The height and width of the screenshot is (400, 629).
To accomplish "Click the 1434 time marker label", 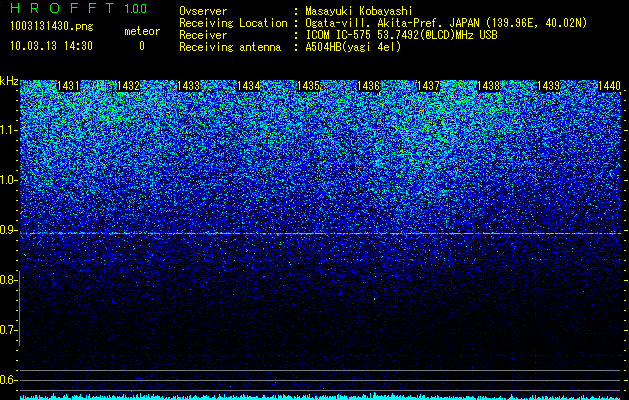I will (249, 86).
